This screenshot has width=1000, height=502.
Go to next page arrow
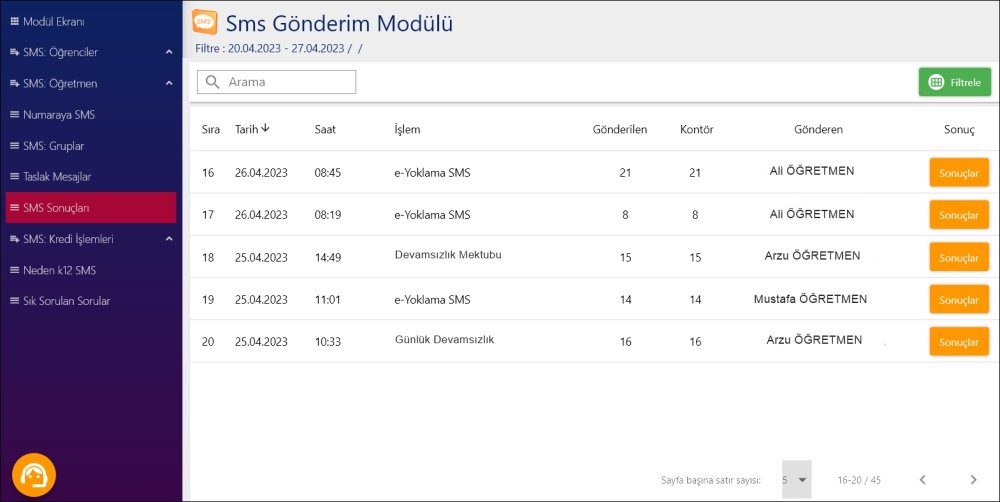pos(973,480)
